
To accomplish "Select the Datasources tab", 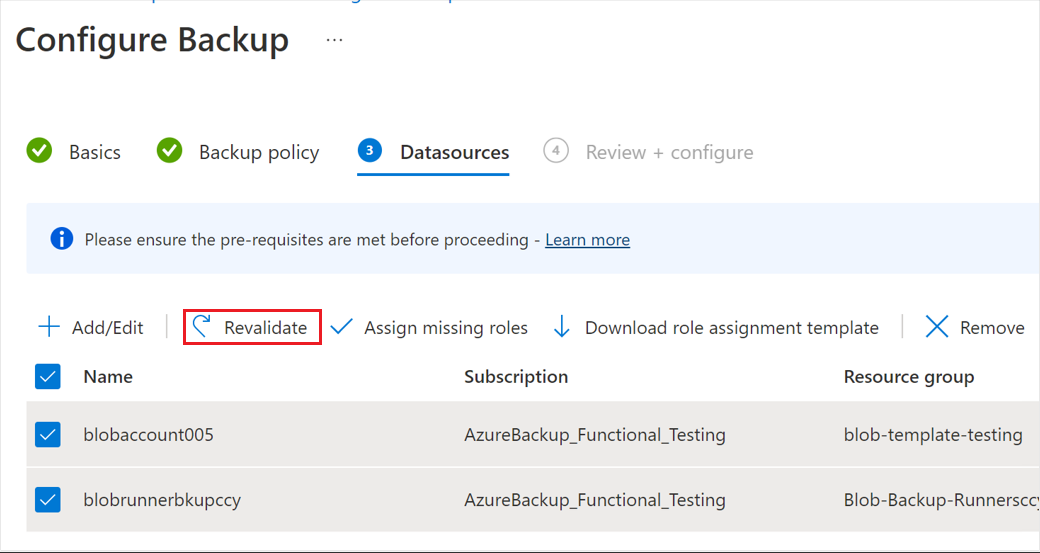I will coord(454,152).
